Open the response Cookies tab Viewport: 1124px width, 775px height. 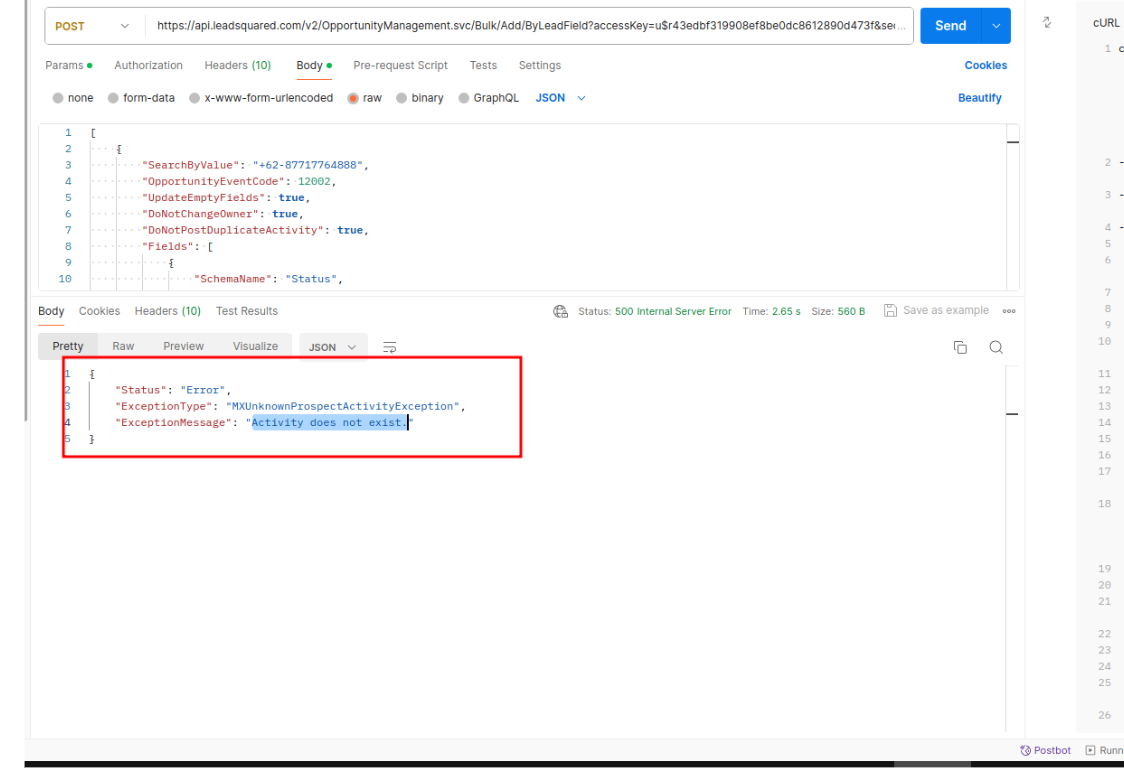click(99, 311)
